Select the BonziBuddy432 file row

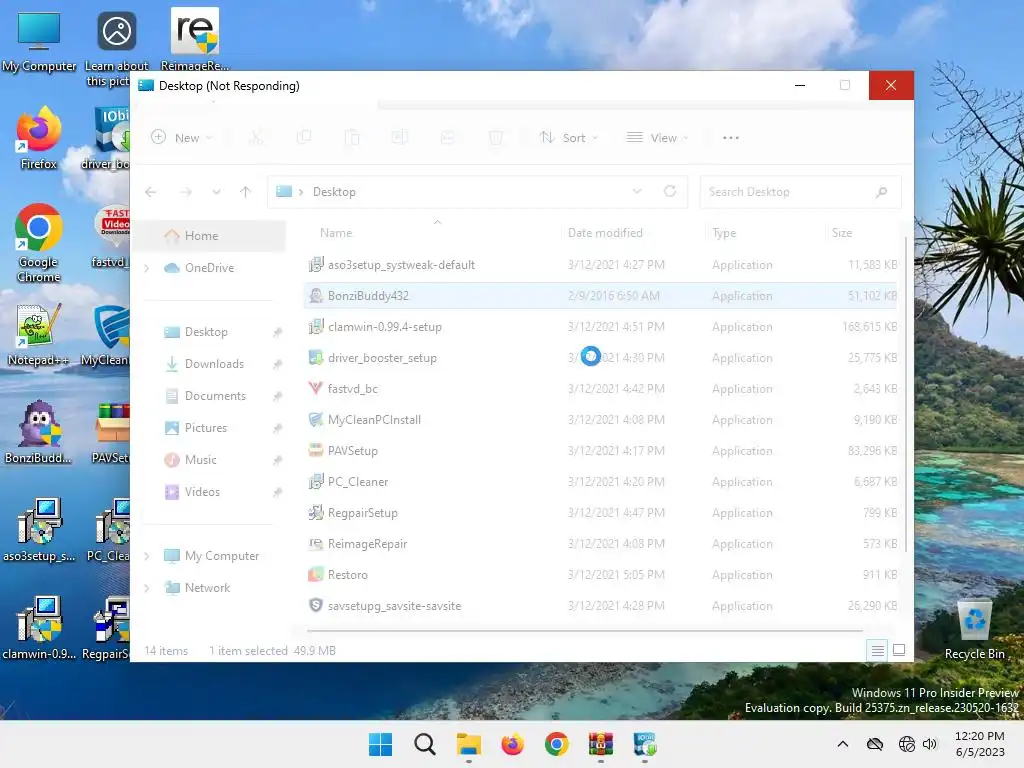tap(601, 296)
